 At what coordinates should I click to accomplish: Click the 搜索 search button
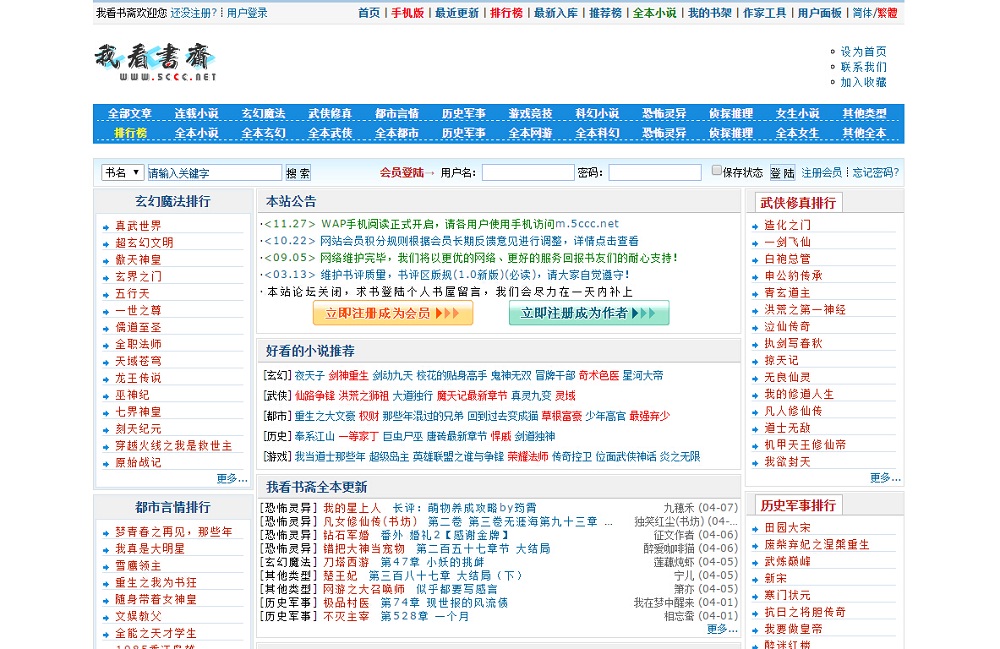click(298, 173)
